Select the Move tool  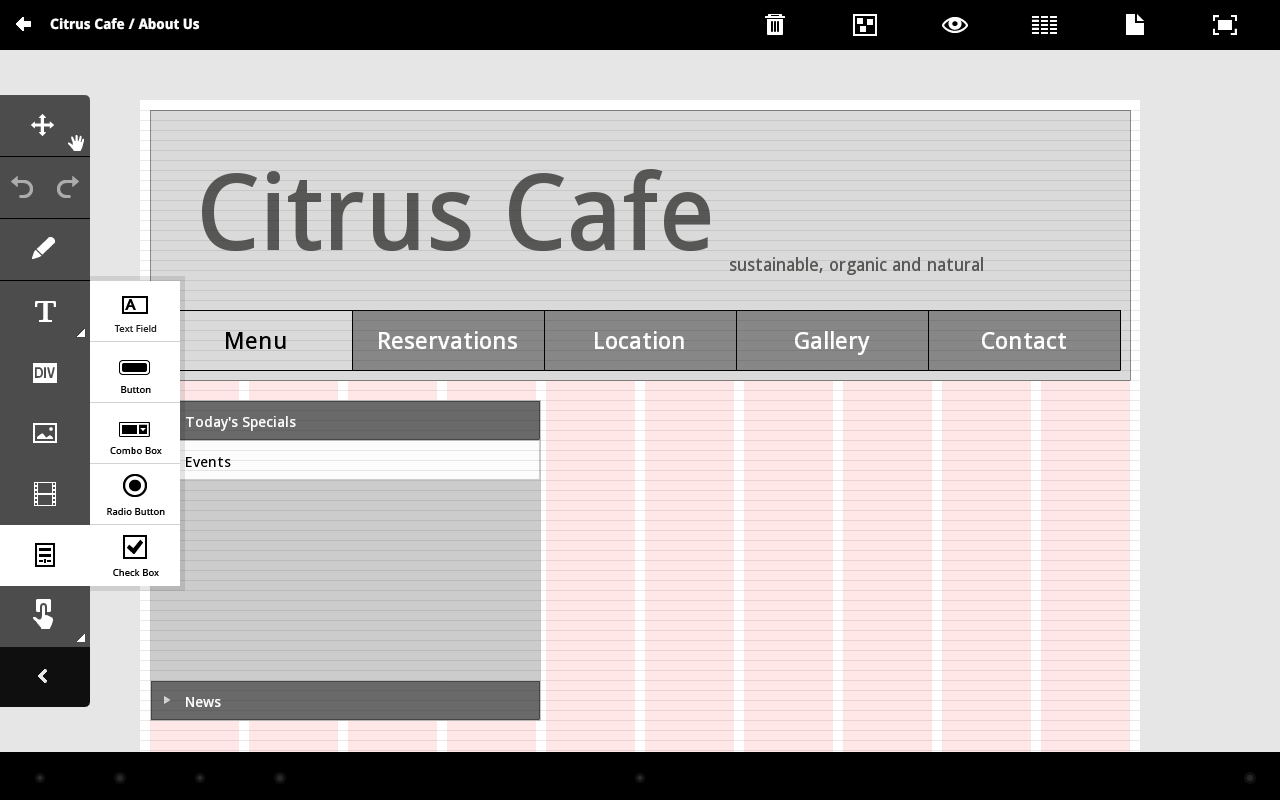[43, 124]
